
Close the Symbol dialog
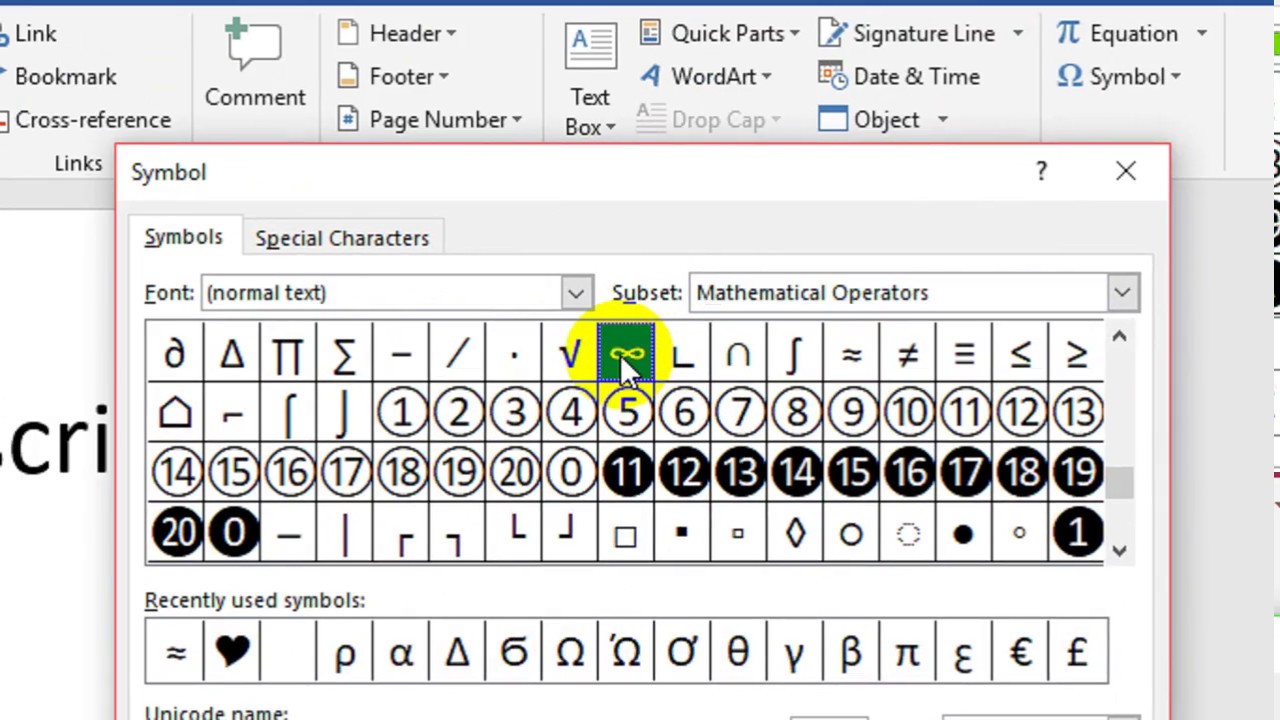(1126, 171)
